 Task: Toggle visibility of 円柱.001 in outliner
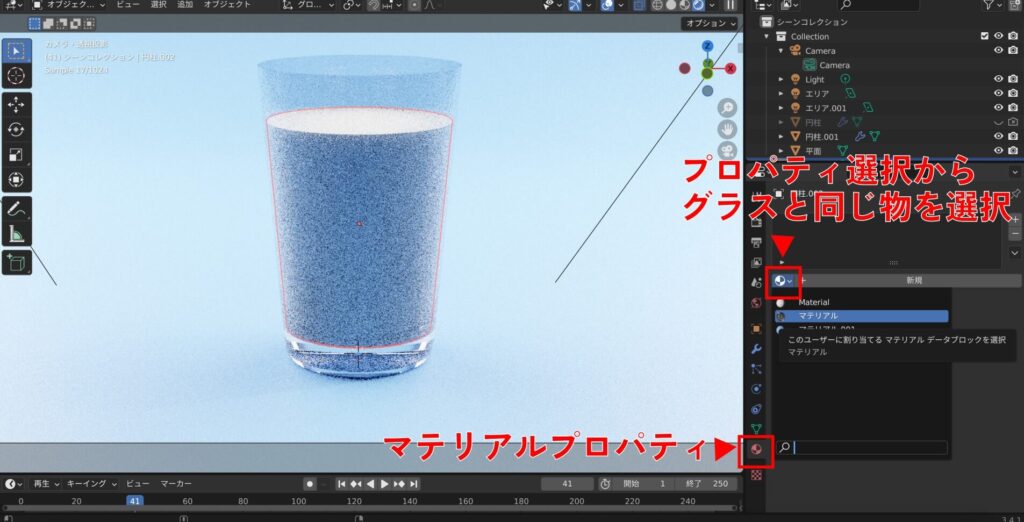(998, 136)
